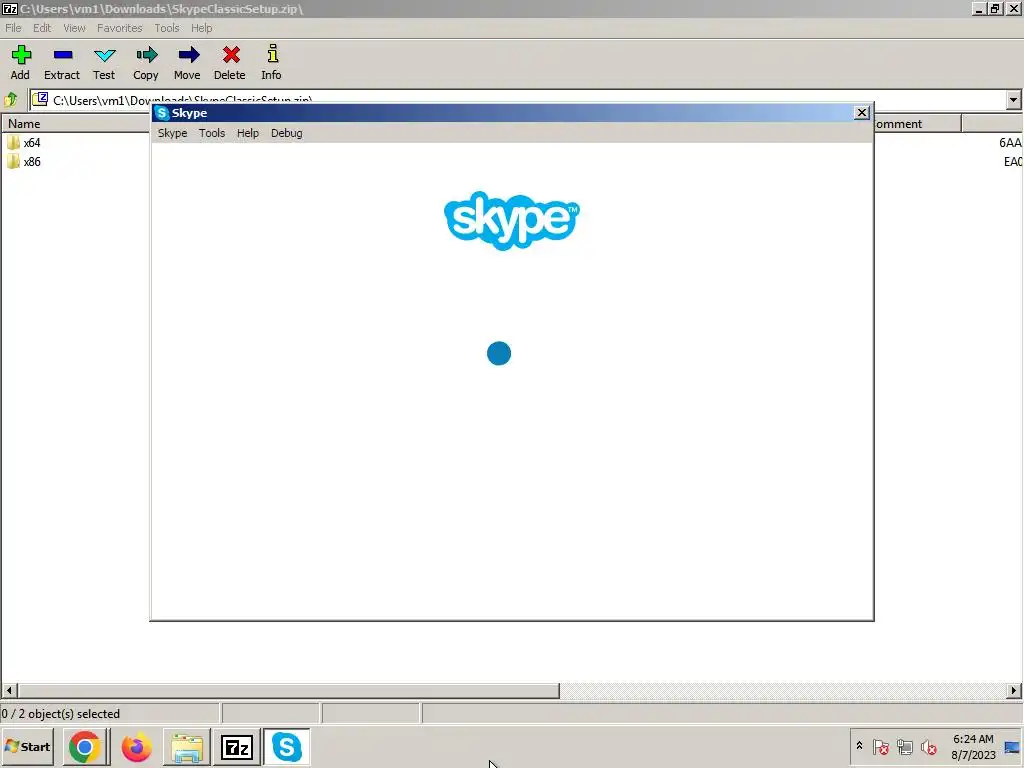This screenshot has width=1024, height=768.
Task: Open the Tools menu in Skype window
Action: pos(212,133)
